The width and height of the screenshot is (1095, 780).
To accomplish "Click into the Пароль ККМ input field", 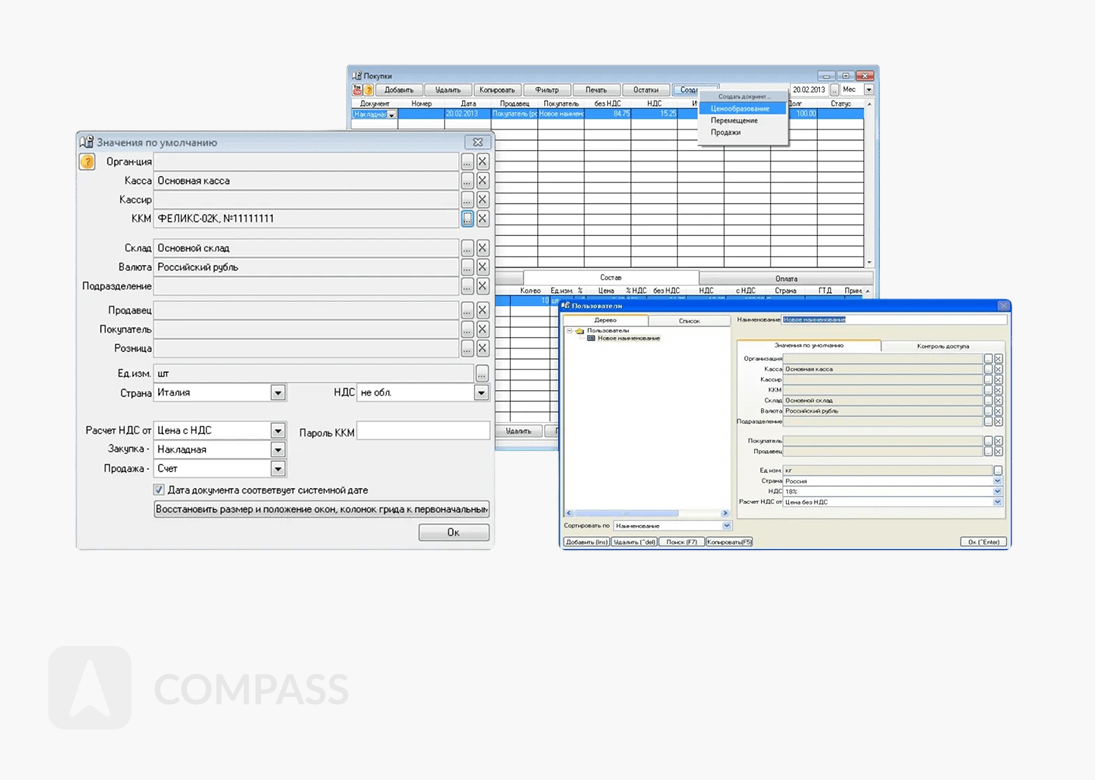I will [423, 432].
